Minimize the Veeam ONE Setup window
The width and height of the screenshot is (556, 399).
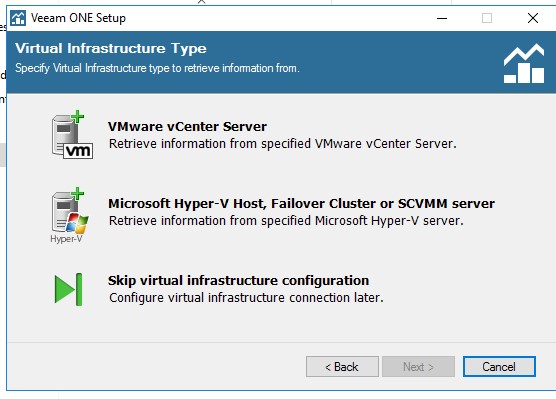pyautogui.click(x=442, y=18)
